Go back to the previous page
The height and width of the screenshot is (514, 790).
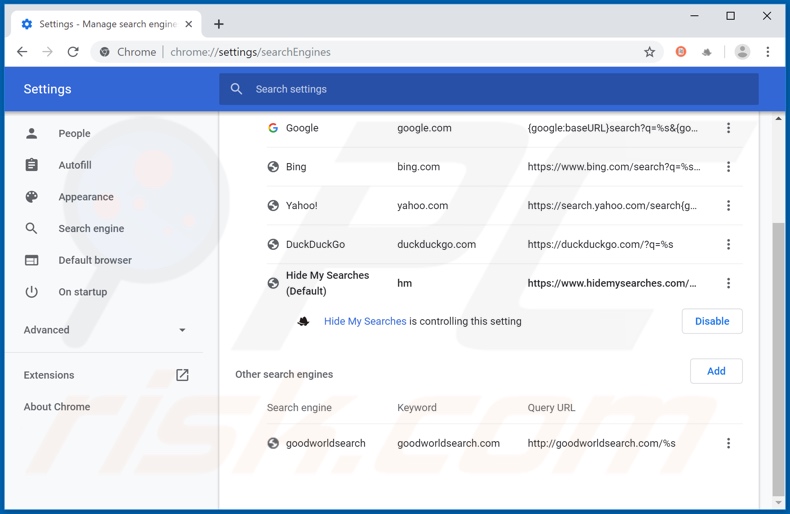pyautogui.click(x=22, y=52)
